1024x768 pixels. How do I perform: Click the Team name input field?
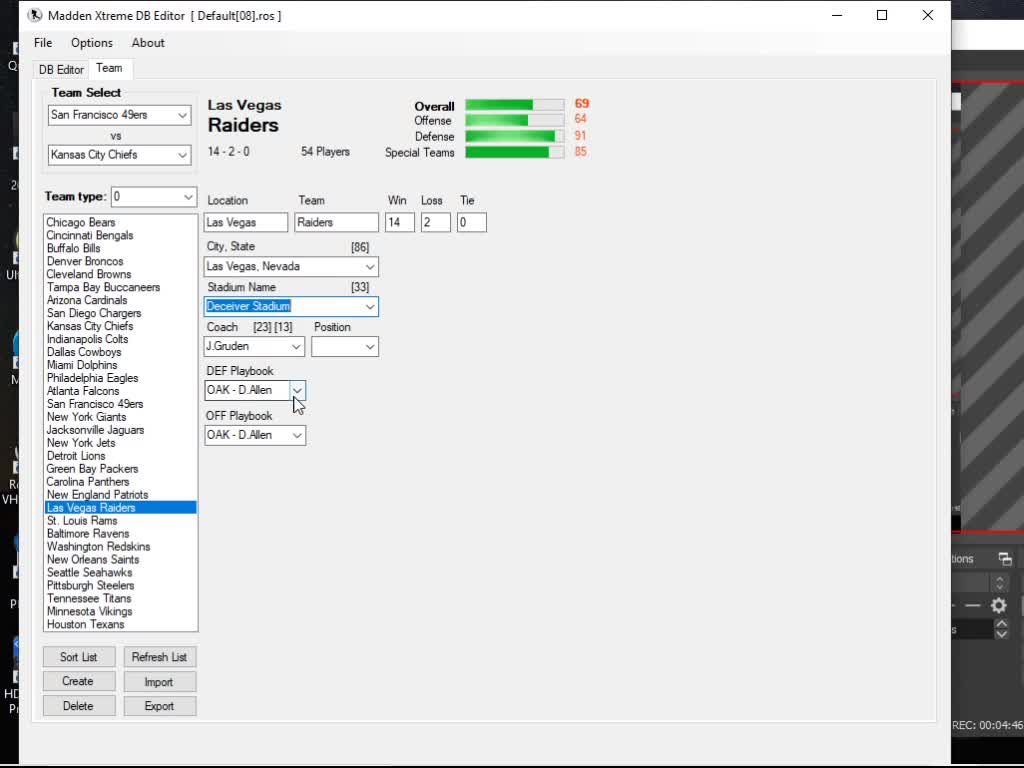point(336,223)
